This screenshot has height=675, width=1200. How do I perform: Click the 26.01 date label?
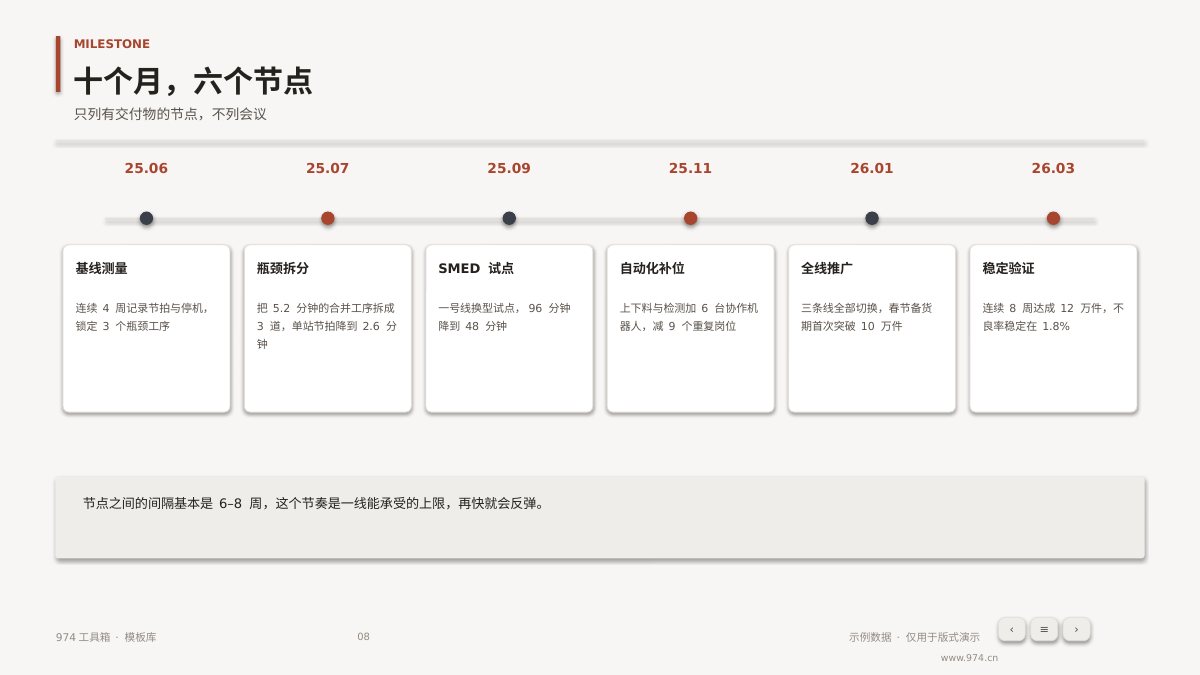pos(872,168)
